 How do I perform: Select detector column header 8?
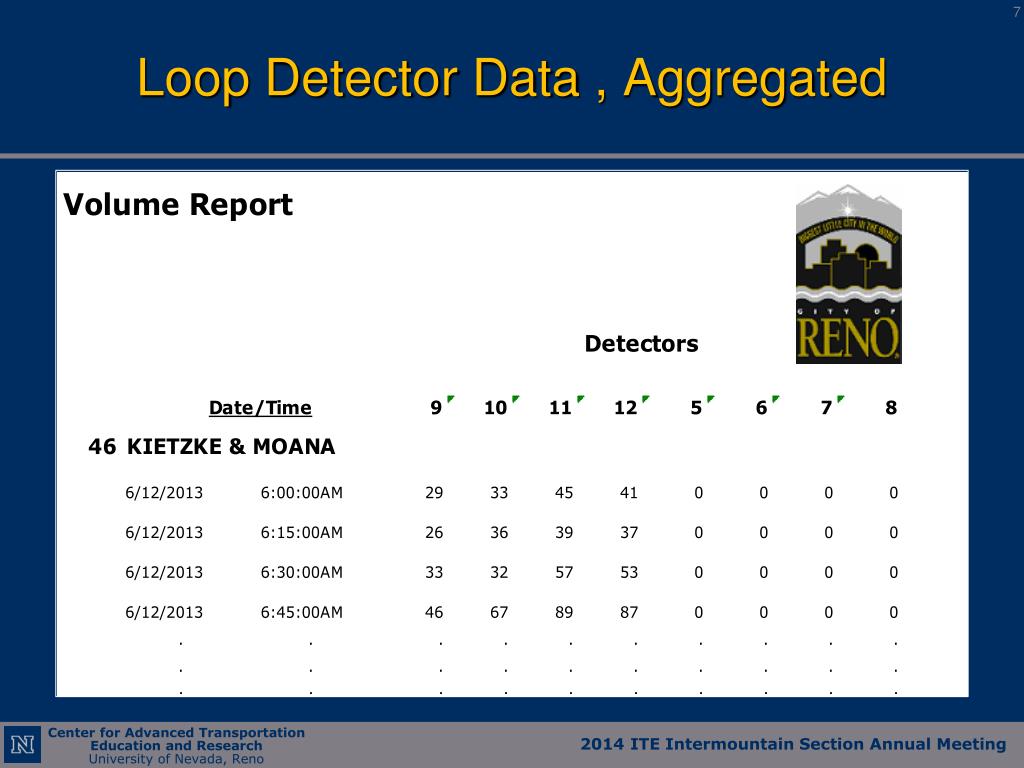pos(891,408)
